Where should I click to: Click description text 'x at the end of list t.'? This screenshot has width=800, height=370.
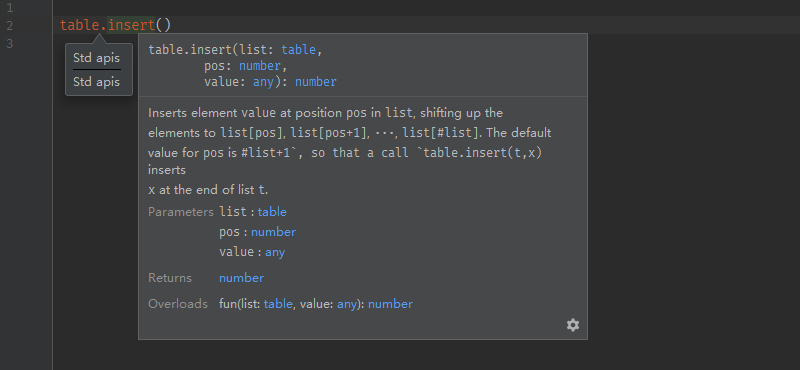click(x=208, y=190)
